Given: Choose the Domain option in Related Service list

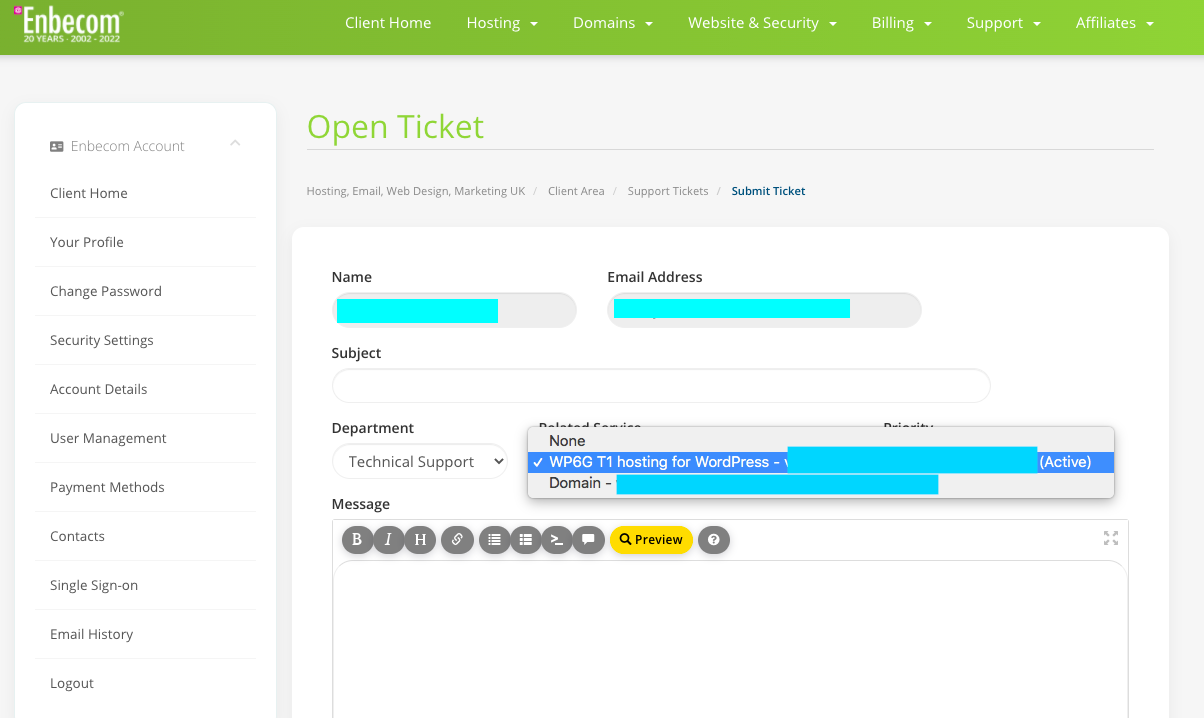Looking at the screenshot, I should (x=820, y=483).
